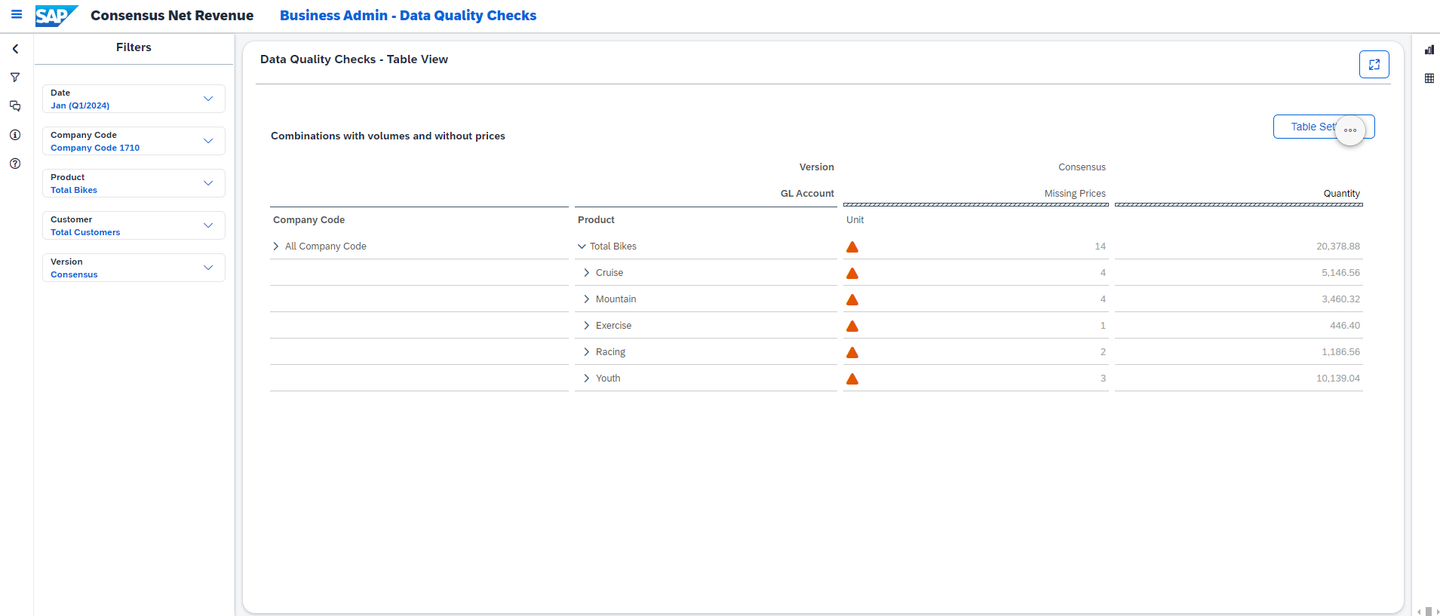Click missing prices count 14
Image resolution: width=1440 pixels, height=616 pixels.
tap(1100, 246)
